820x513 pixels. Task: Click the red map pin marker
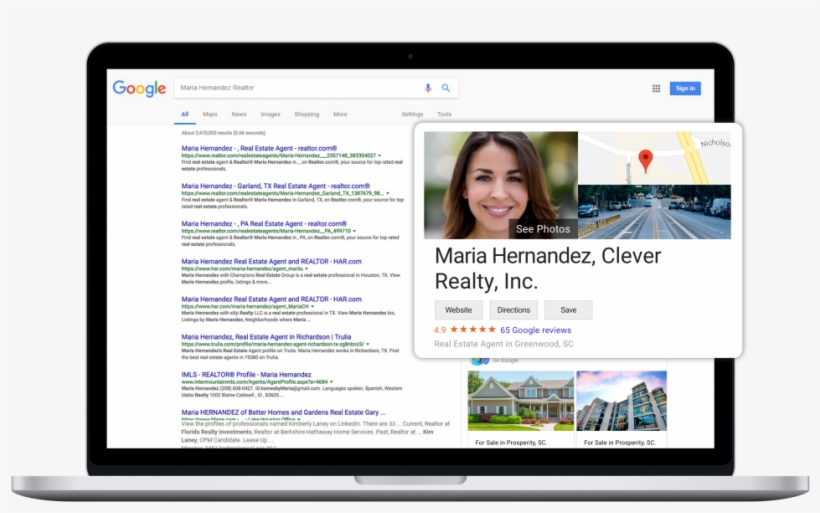646,161
